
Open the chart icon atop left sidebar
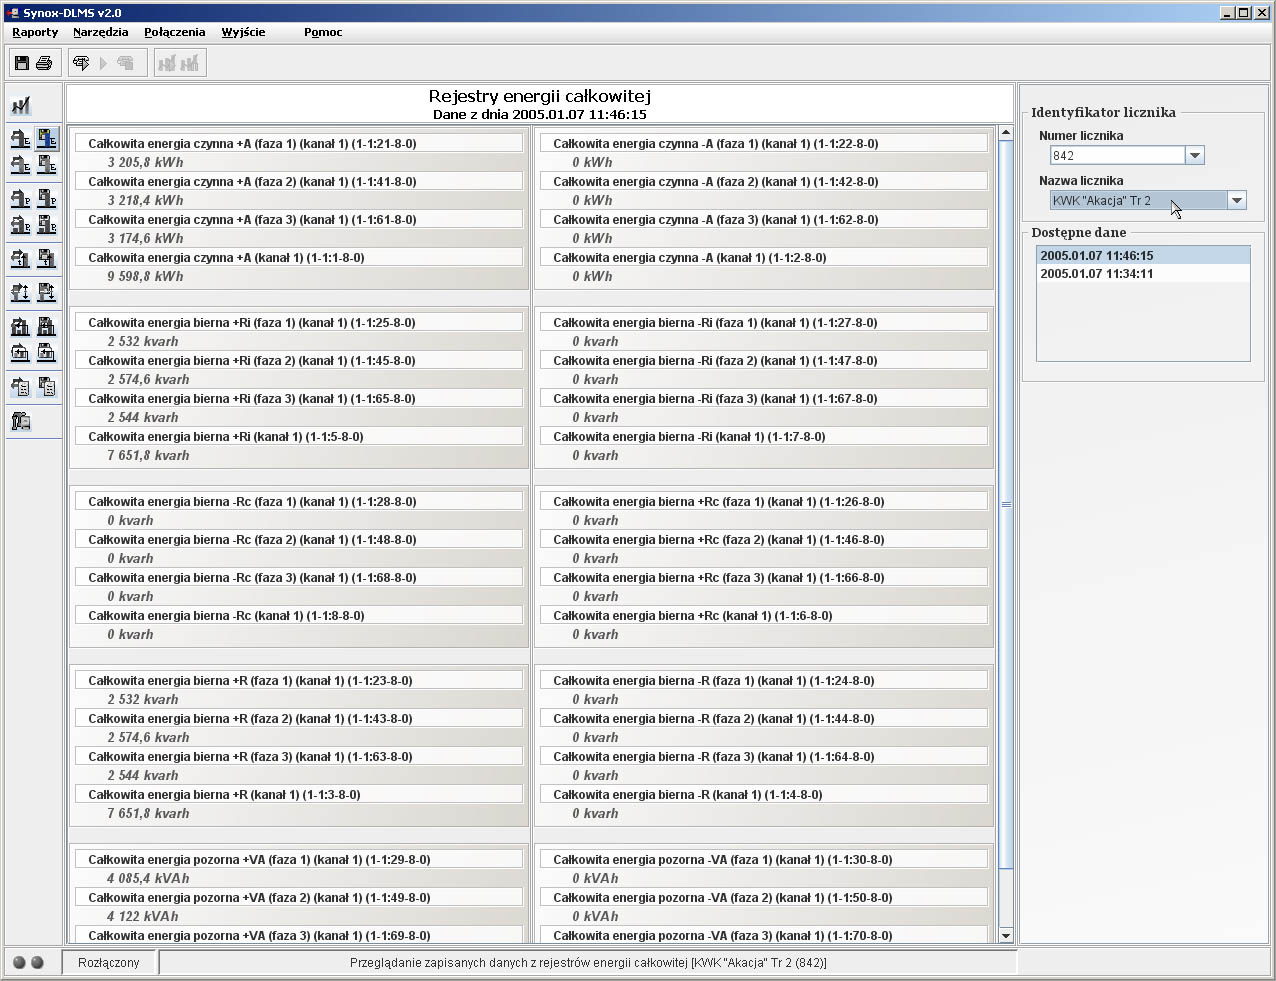tap(21, 106)
